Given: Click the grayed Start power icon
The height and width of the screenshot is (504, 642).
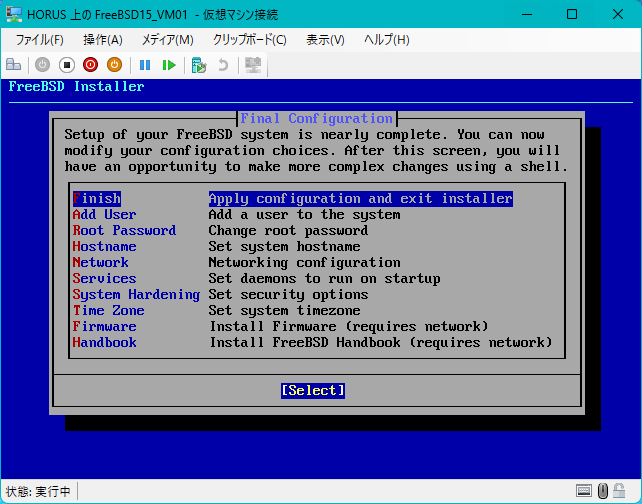Looking at the screenshot, I should [x=43, y=65].
